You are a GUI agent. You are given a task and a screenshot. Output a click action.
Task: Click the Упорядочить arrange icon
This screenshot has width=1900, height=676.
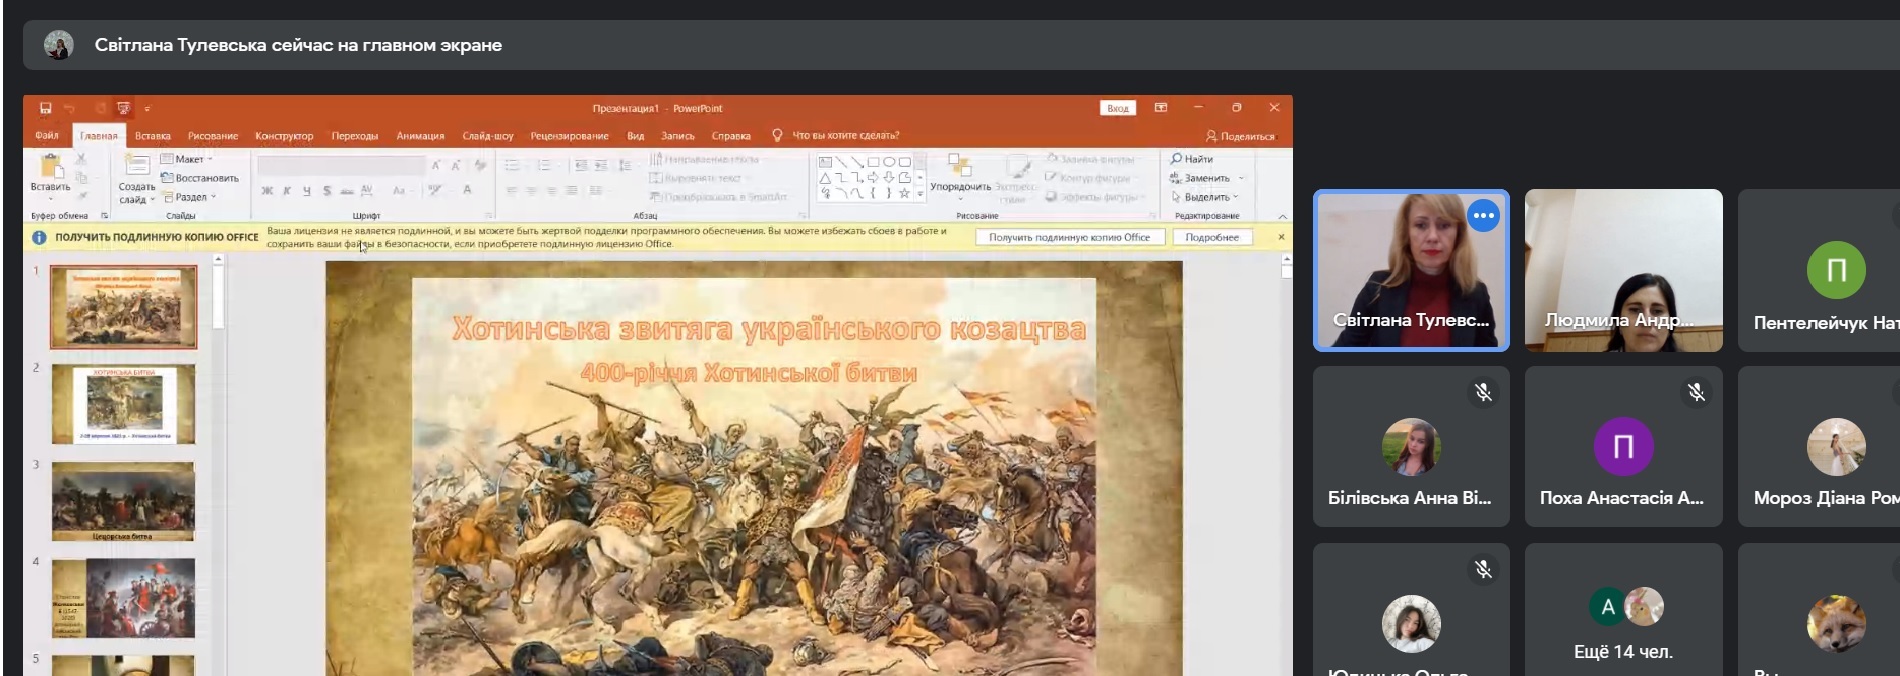(x=959, y=167)
